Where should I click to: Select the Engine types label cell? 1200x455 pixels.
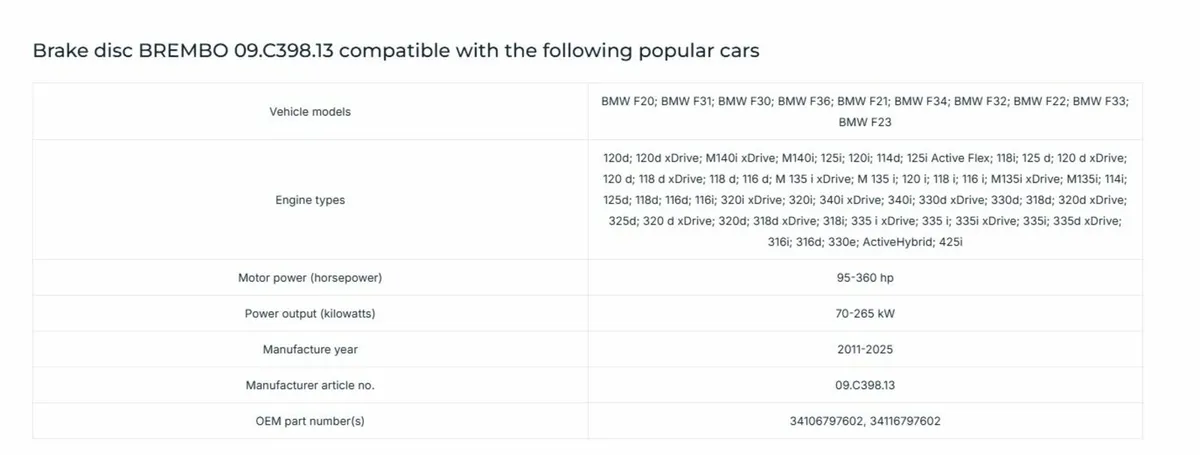(310, 200)
